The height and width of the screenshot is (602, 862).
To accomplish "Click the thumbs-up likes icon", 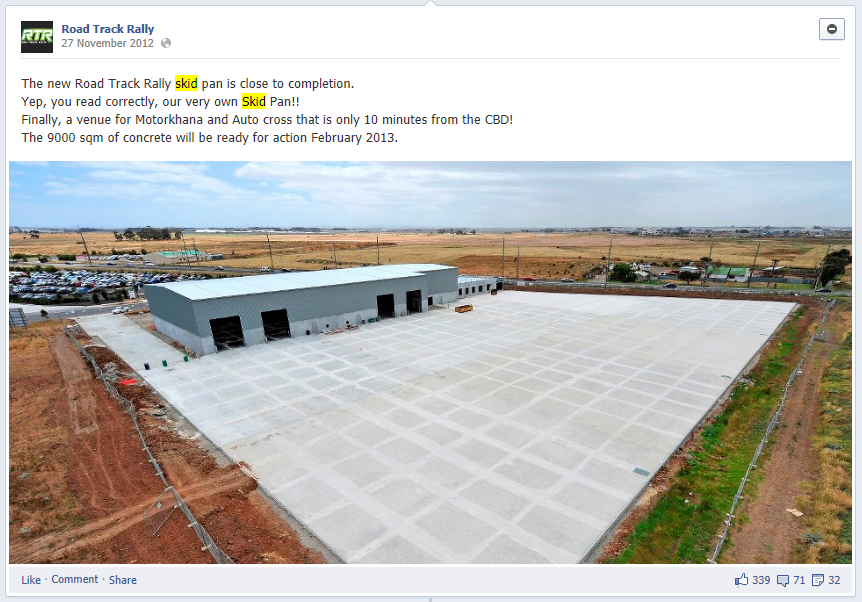I will pos(742,579).
